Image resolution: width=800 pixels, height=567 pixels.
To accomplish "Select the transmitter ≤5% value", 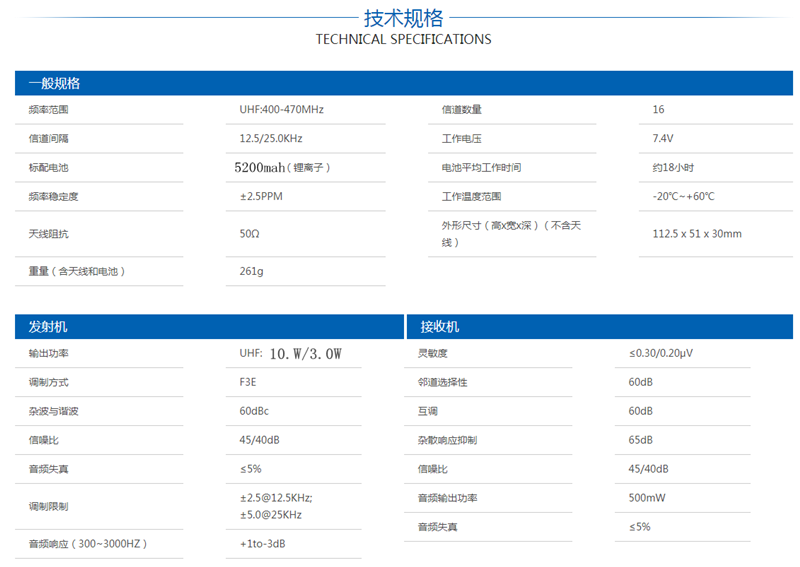I will [251, 470].
